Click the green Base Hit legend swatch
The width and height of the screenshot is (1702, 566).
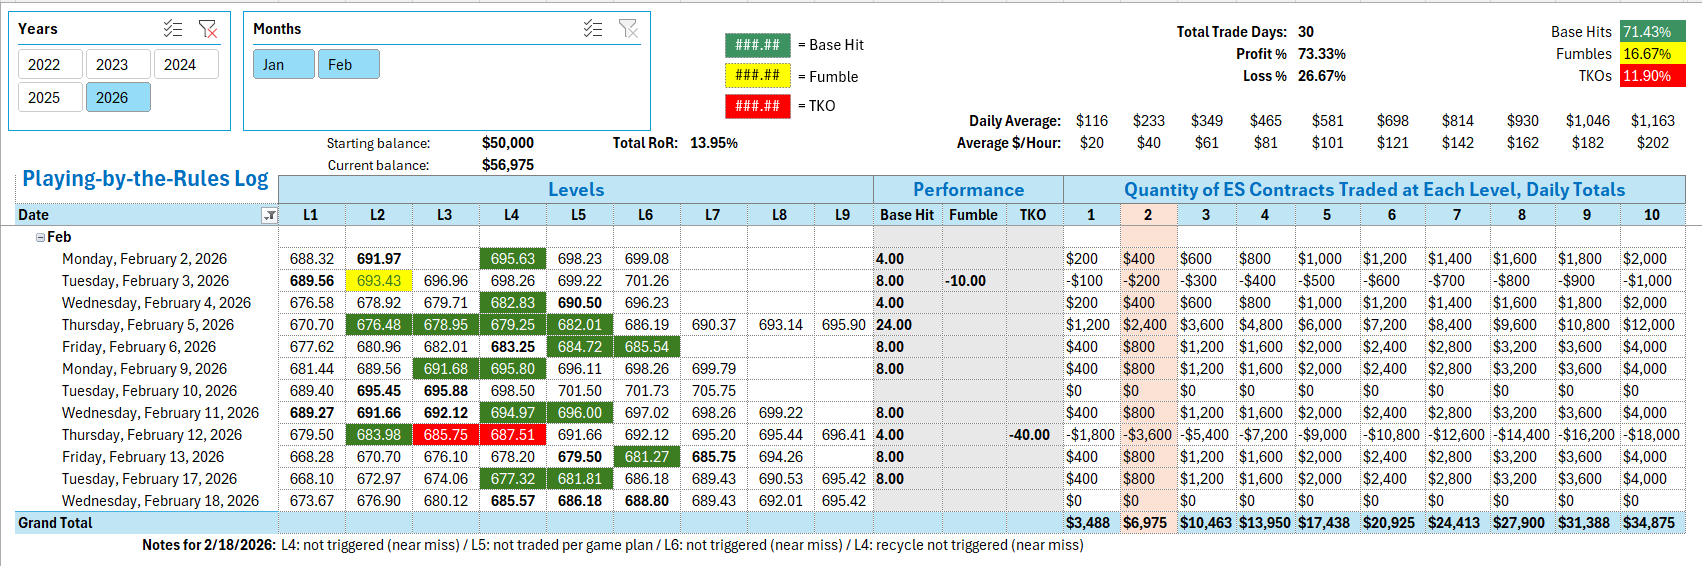point(757,45)
